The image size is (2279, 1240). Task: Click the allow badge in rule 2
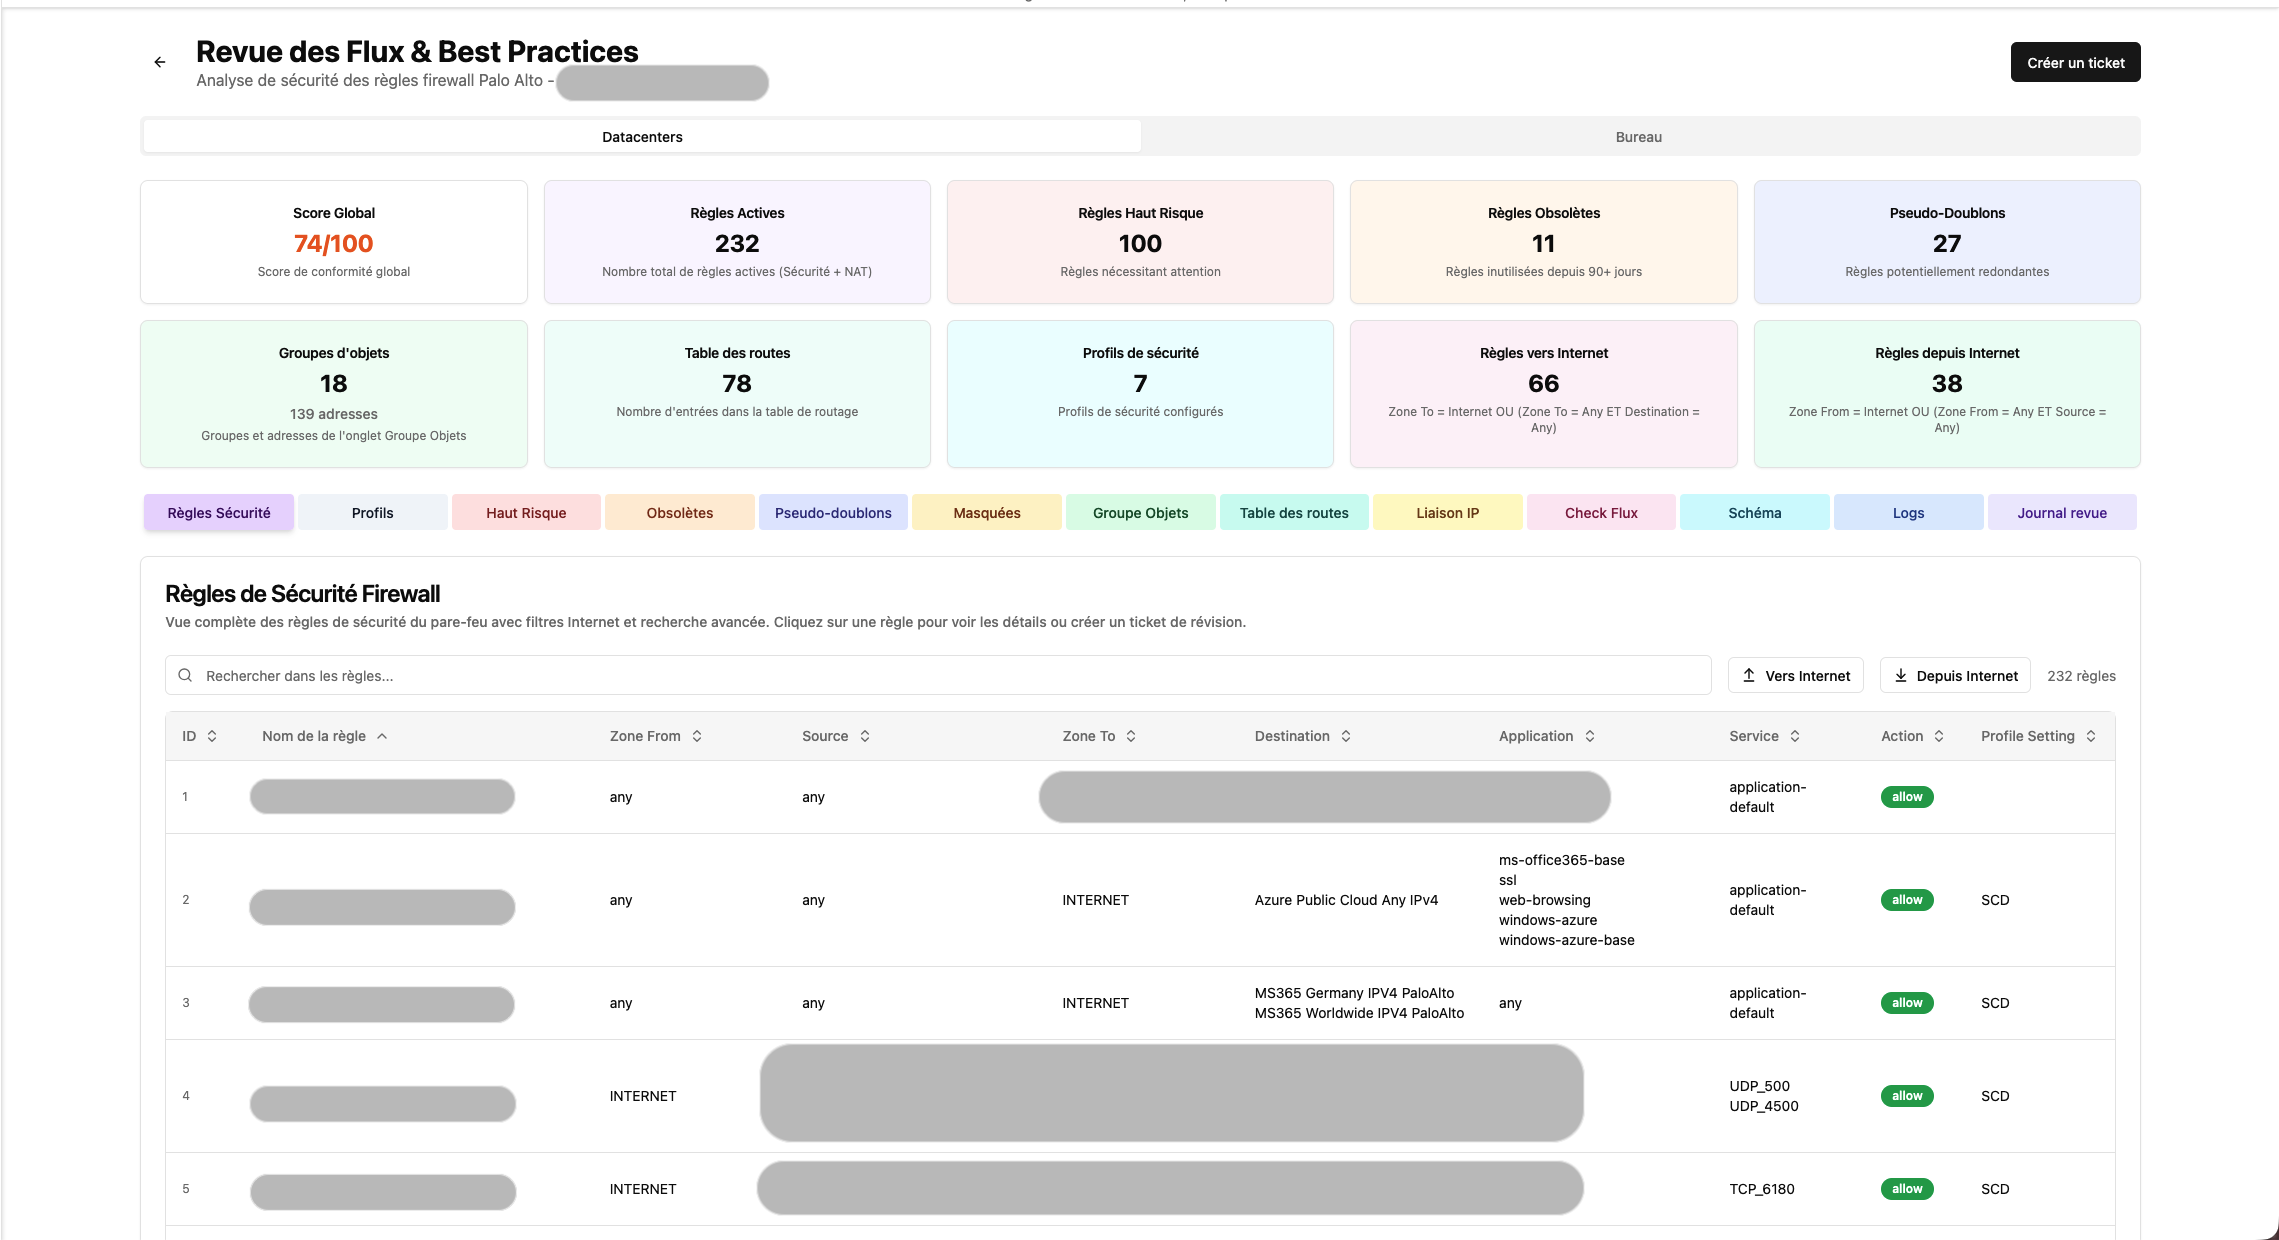tap(1906, 900)
